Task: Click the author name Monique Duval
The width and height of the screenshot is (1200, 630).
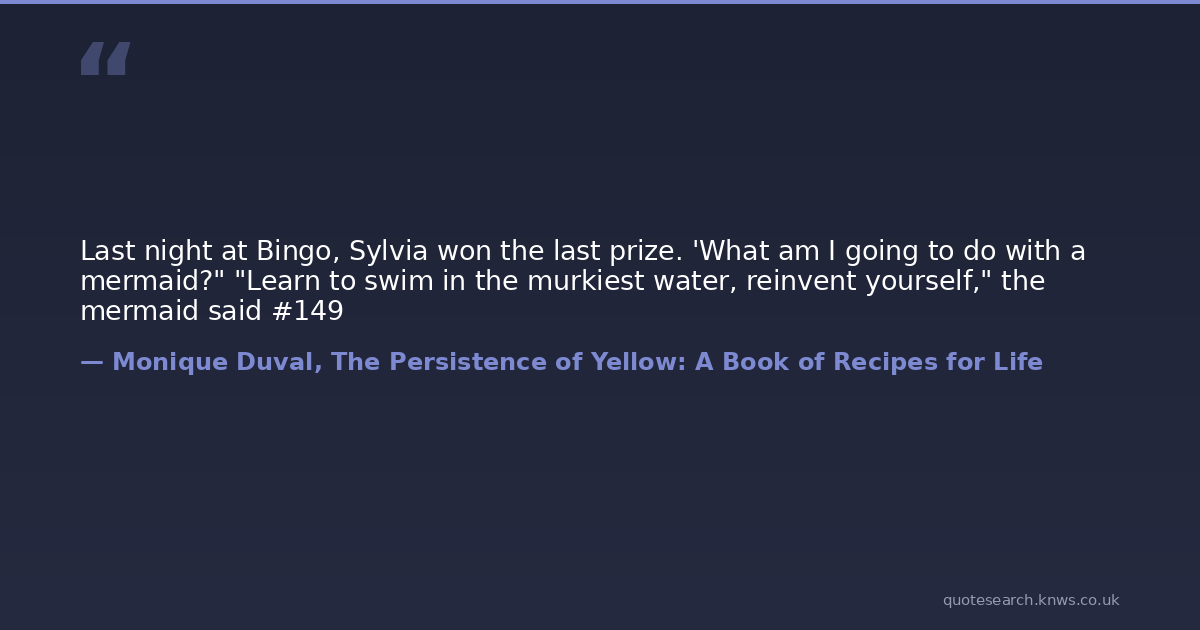Action: pyautogui.click(x=216, y=362)
